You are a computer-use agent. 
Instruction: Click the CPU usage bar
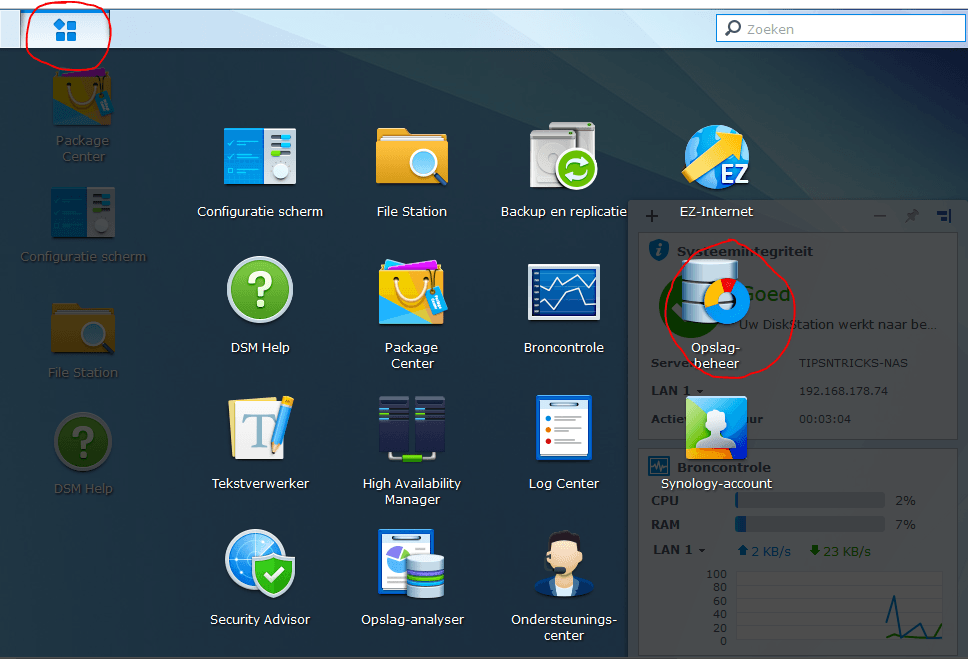pos(810,500)
